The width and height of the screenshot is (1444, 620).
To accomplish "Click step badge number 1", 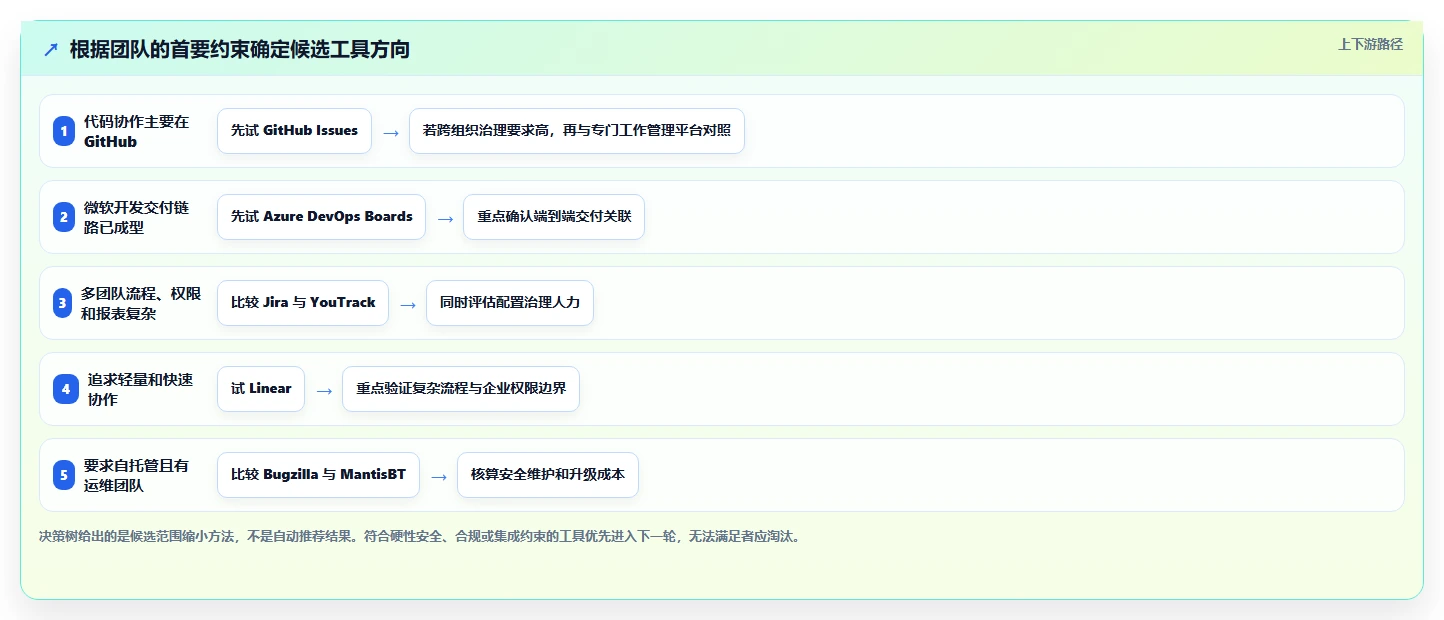I will 64,131.
